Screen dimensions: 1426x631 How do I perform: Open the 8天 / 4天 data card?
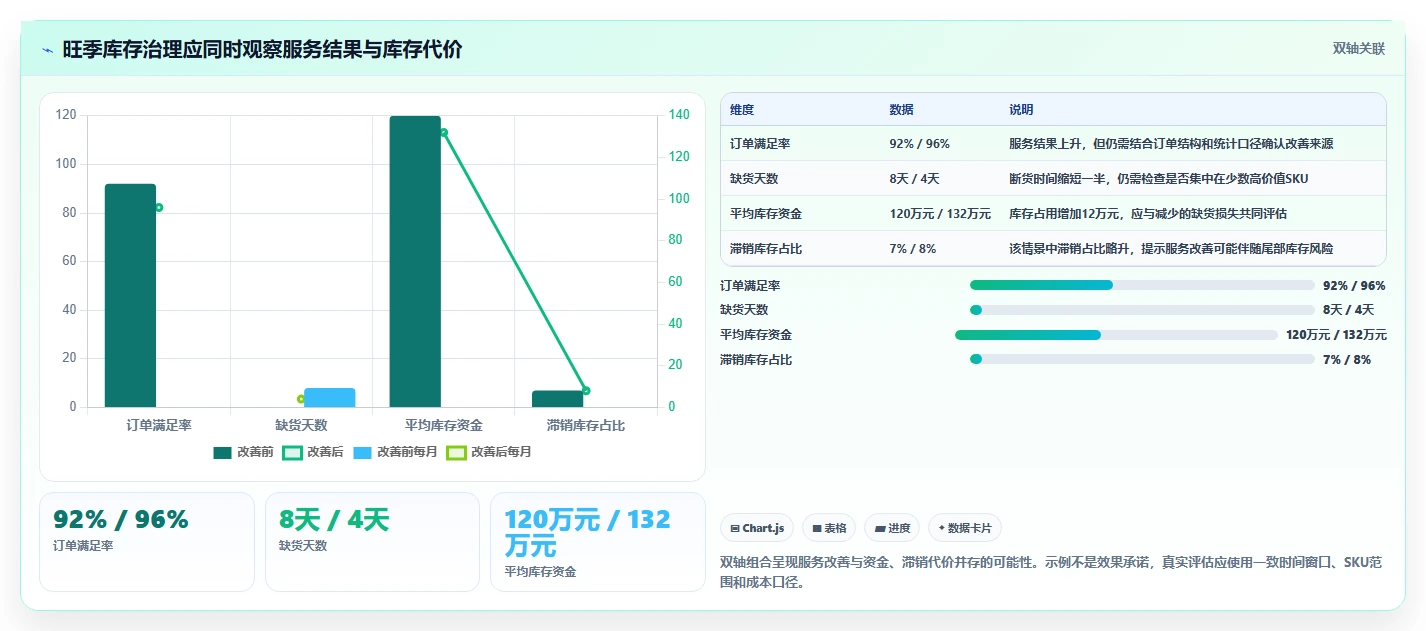pos(372,542)
